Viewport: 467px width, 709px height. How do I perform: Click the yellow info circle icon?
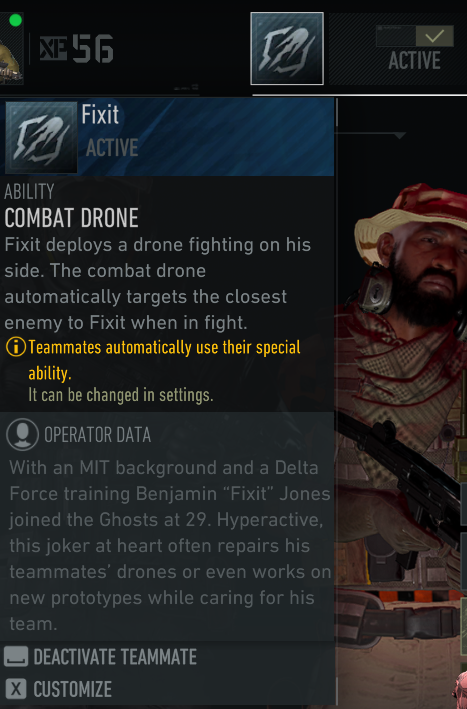pyautogui.click(x=16, y=347)
